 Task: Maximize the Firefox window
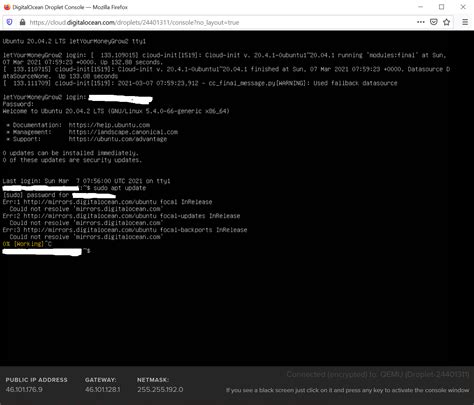[x=442, y=7]
